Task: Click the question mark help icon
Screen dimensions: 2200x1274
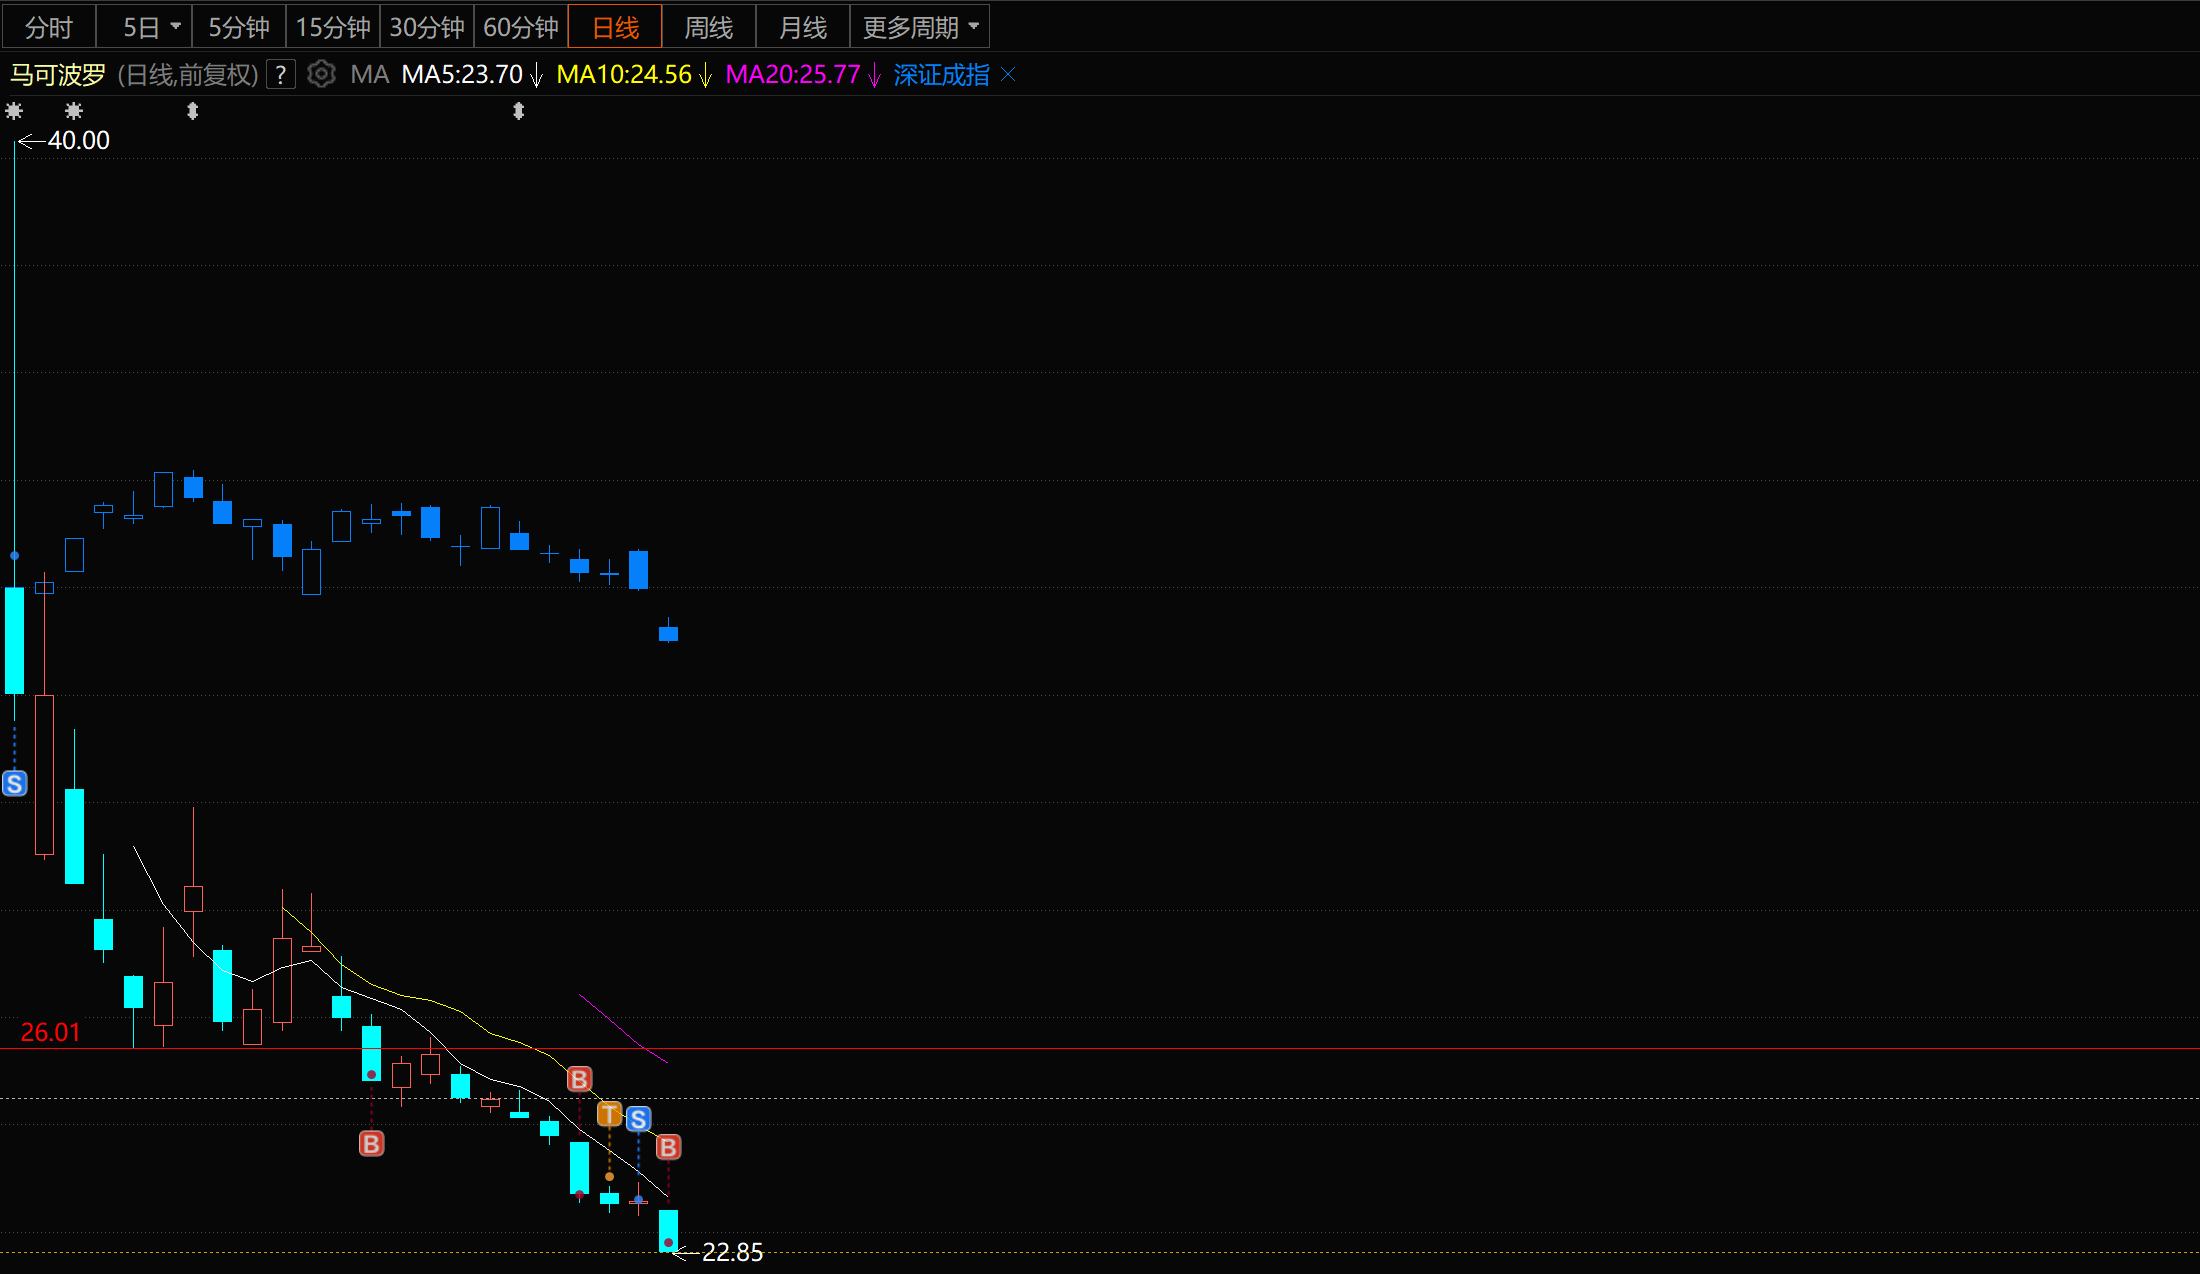Action: click(281, 75)
